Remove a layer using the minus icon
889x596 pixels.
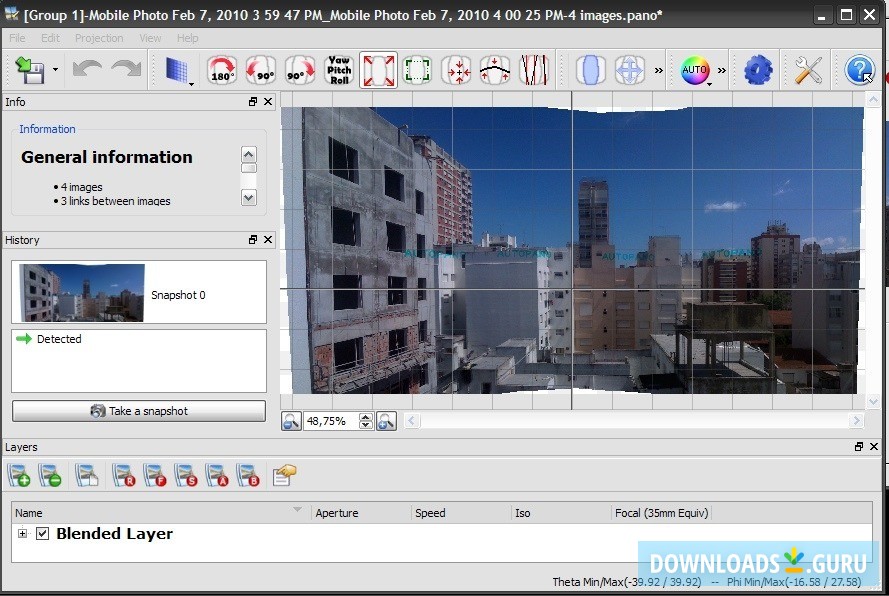point(52,474)
